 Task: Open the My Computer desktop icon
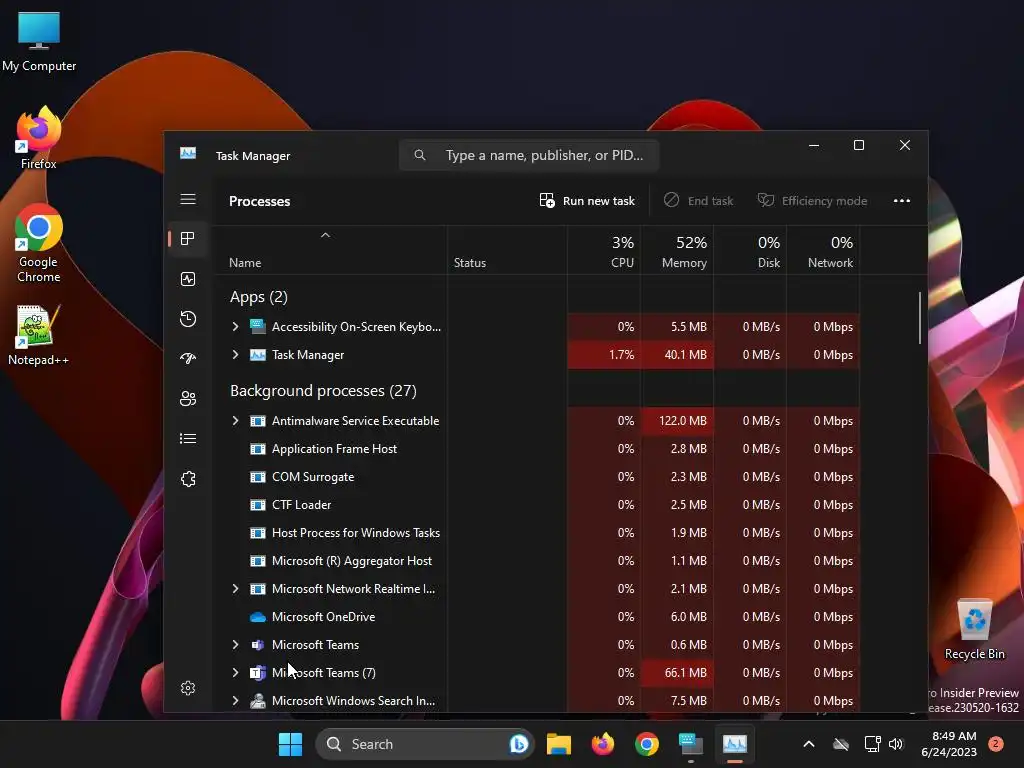[x=39, y=42]
